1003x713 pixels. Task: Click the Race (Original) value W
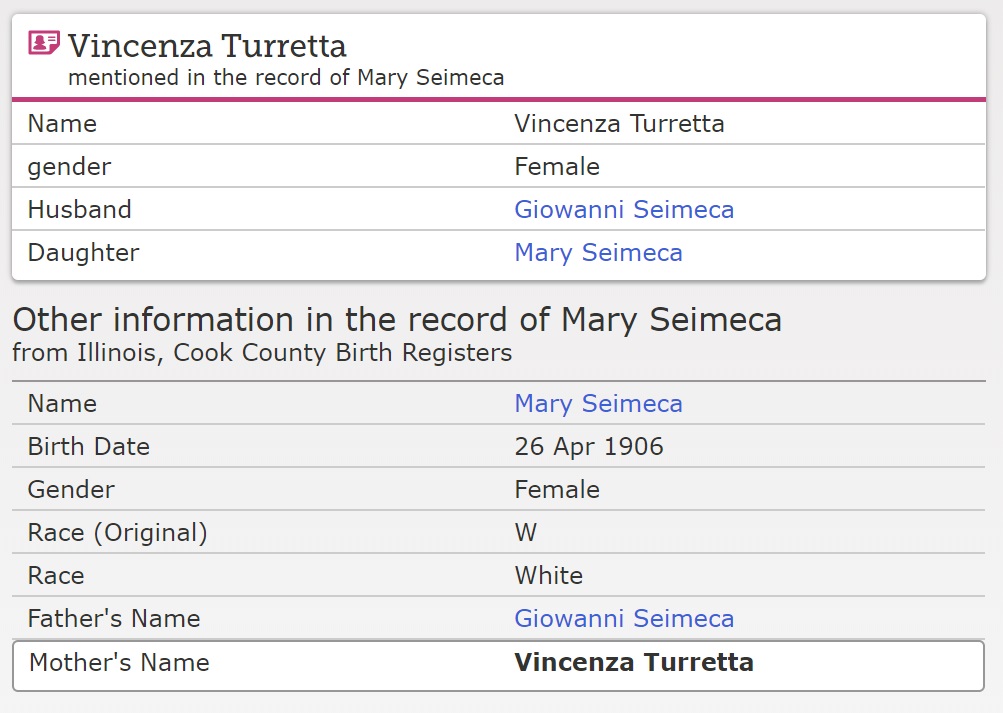(526, 533)
